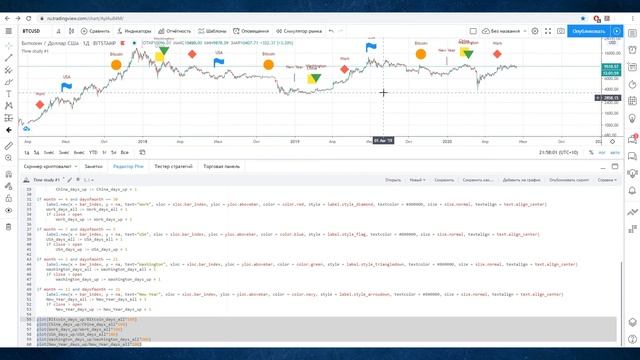
Task: Switch to the Заметки notes tab
Action: tap(93, 167)
